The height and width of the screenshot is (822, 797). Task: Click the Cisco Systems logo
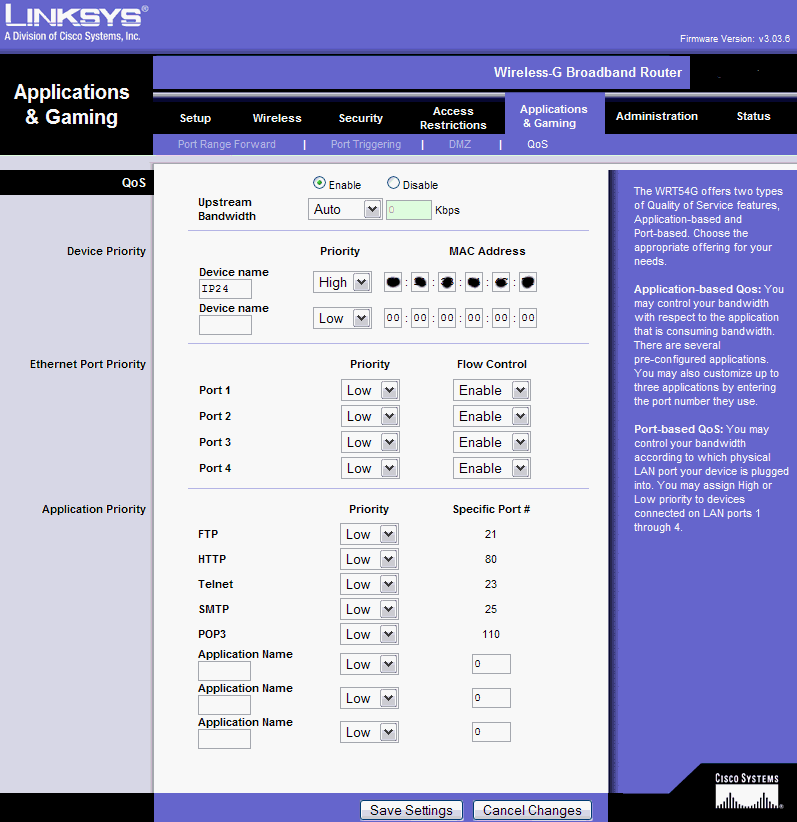[748, 791]
